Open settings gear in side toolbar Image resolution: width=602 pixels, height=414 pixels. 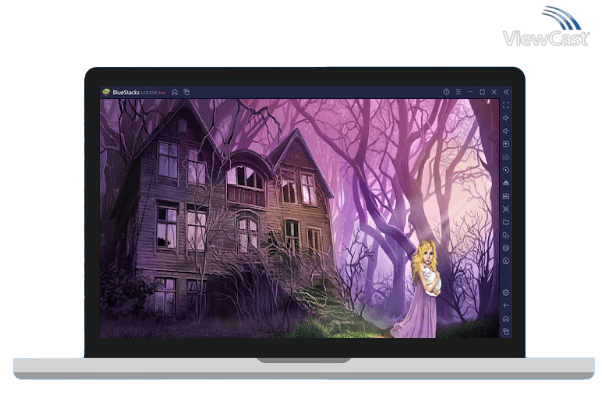point(506,293)
